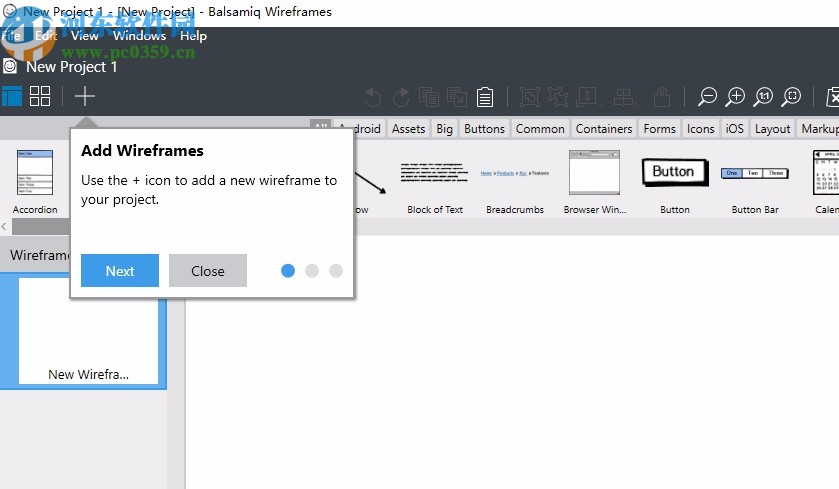Close the Add Wireframes tip popup
Image resolution: width=839 pixels, height=489 pixels.
click(x=208, y=271)
